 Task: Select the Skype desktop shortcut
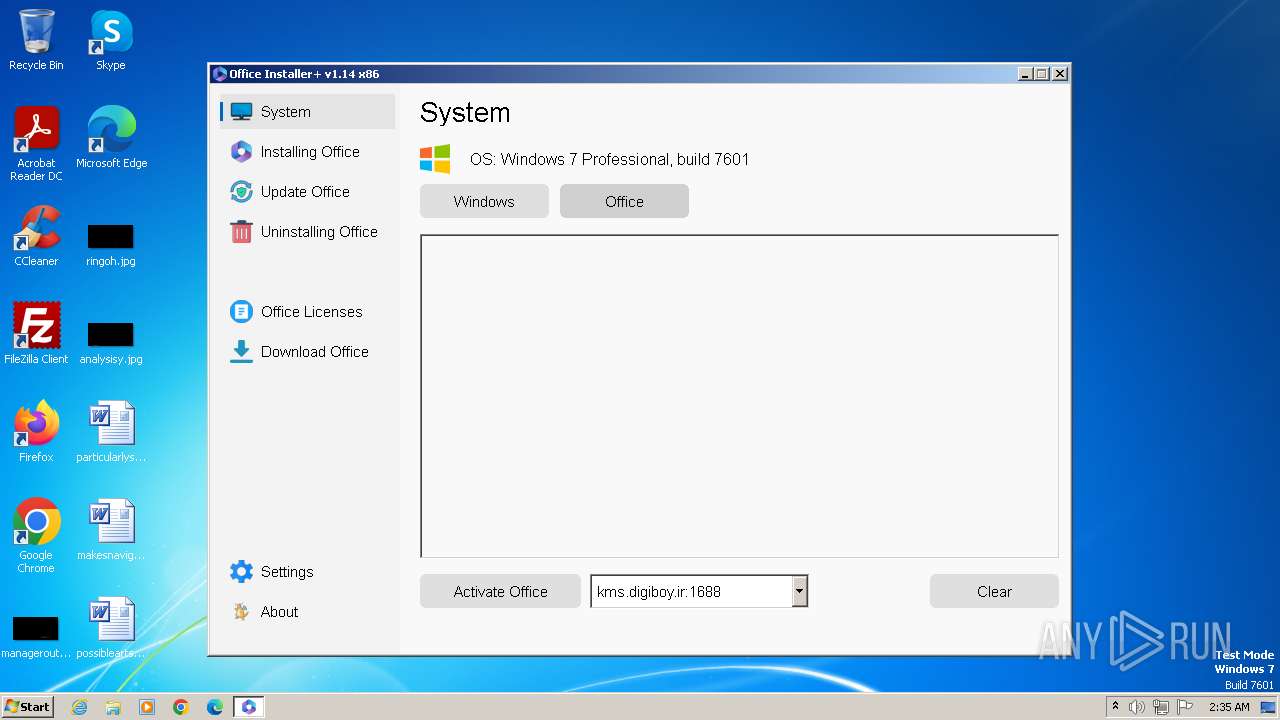pos(111,40)
